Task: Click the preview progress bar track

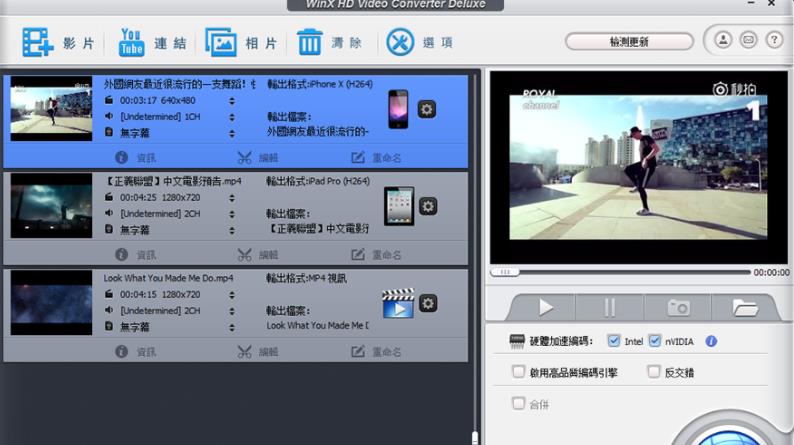Action: click(634, 272)
